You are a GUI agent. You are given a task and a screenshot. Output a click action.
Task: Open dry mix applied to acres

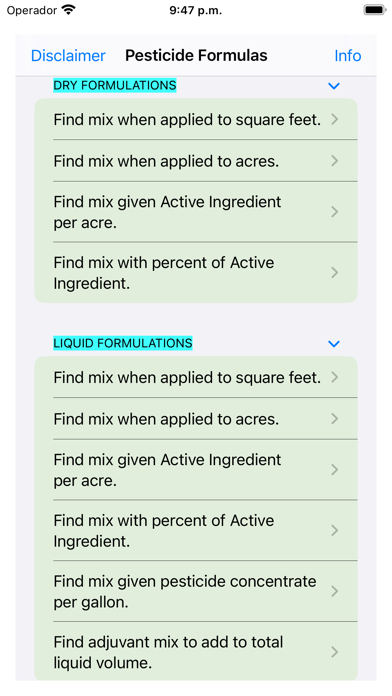196,161
